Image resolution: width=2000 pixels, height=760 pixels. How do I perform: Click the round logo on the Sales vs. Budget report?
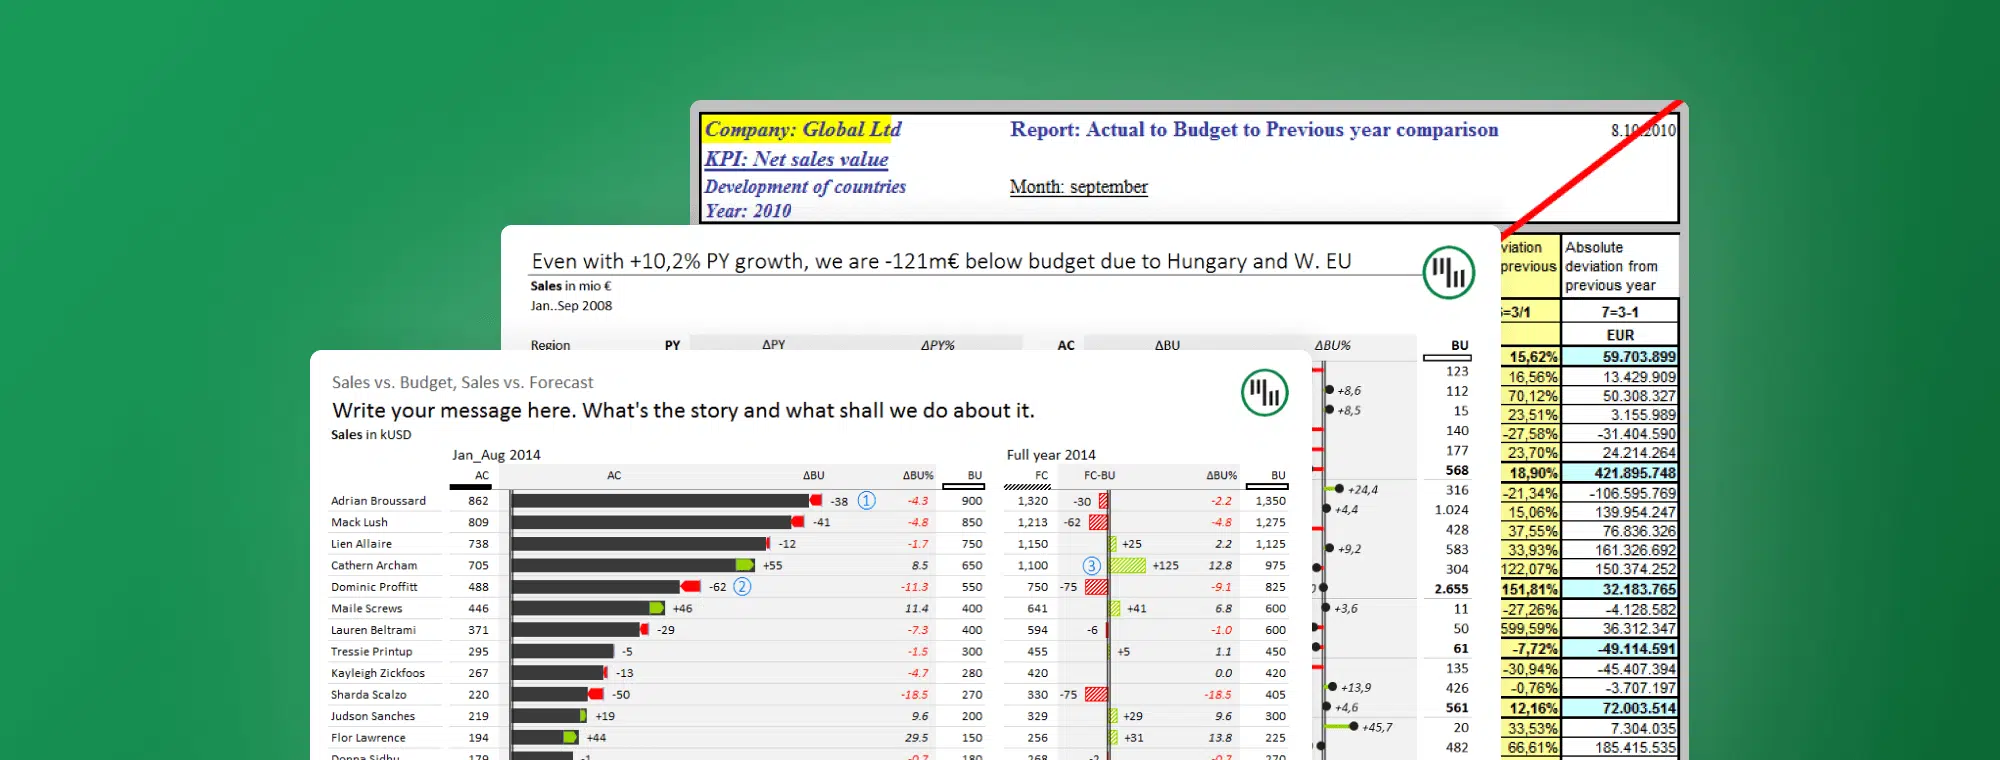(1264, 392)
